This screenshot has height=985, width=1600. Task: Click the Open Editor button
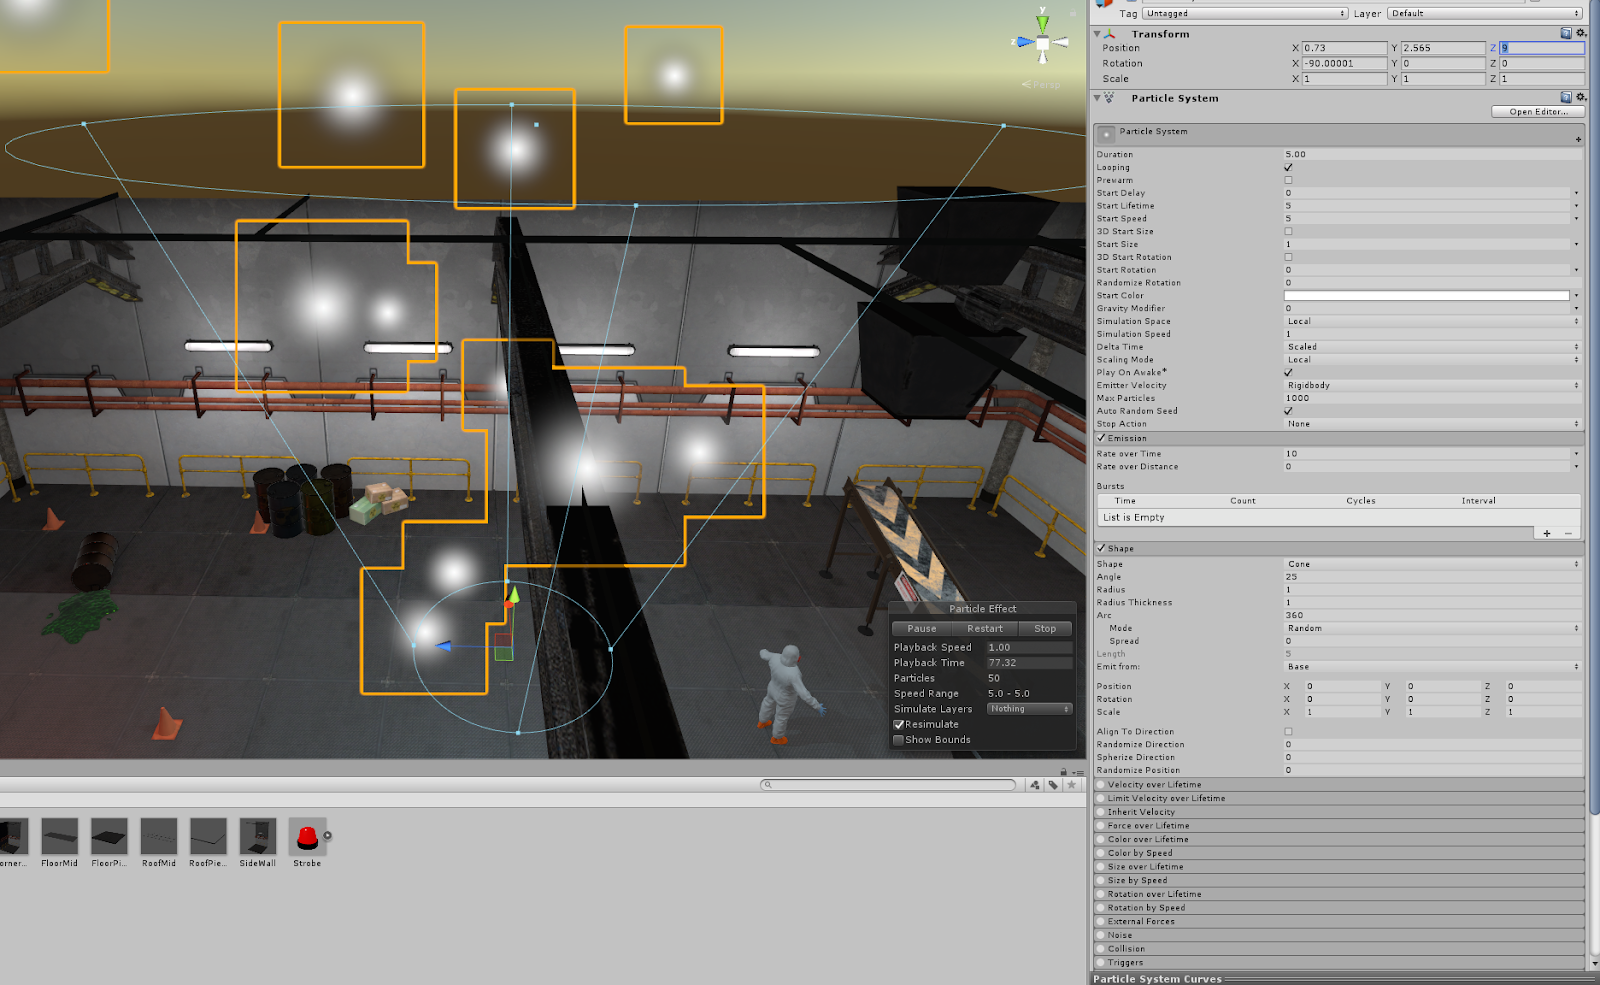point(1536,111)
